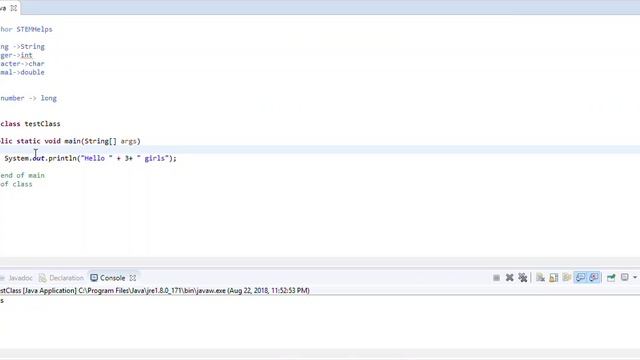640x360 pixels.
Task: Click the Declaration tab icon
Action: pyautogui.click(x=42, y=278)
